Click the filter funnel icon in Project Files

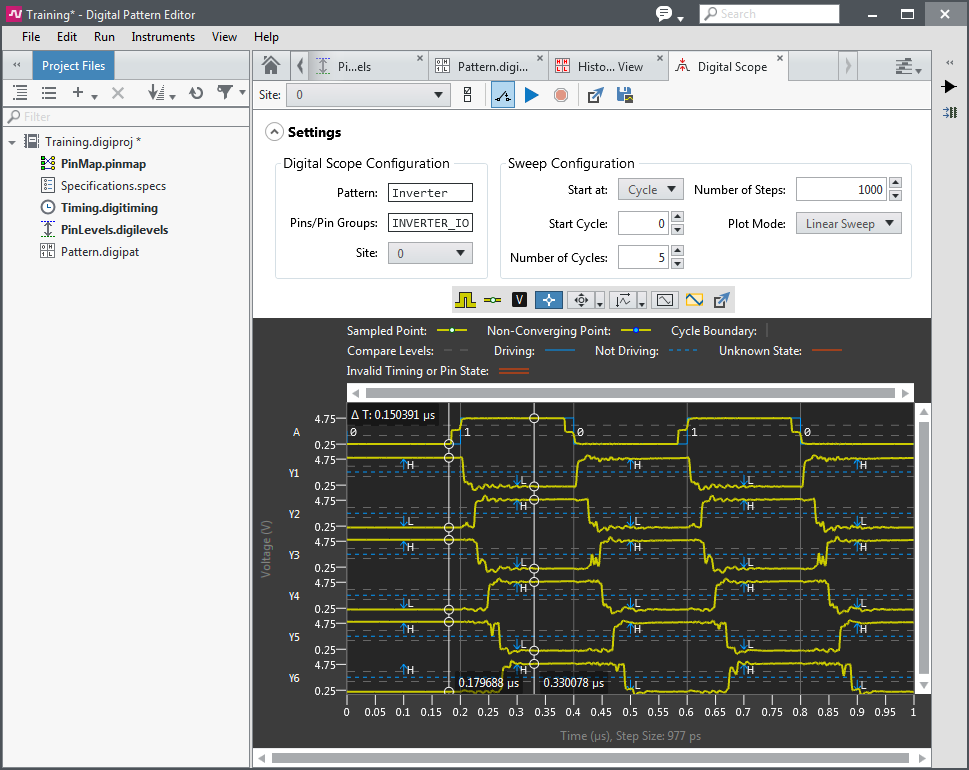225,93
